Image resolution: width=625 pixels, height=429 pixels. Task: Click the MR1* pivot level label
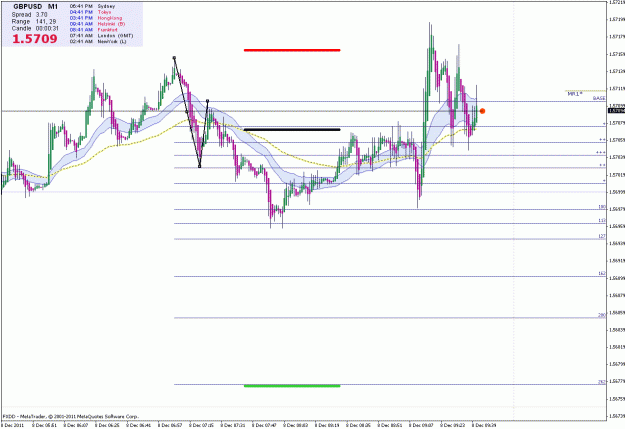575,94
